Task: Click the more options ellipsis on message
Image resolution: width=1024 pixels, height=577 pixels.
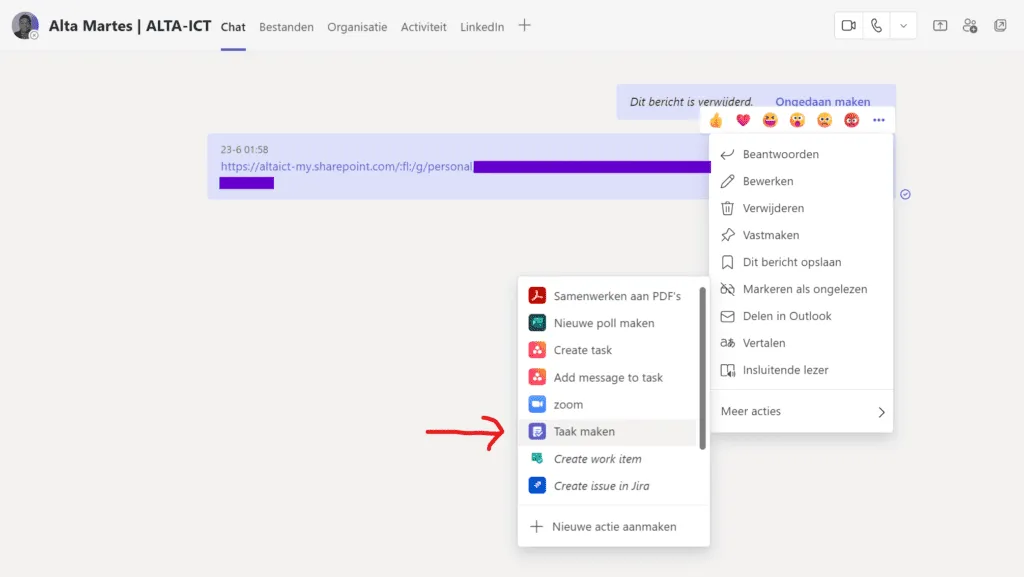Action: pyautogui.click(x=878, y=120)
